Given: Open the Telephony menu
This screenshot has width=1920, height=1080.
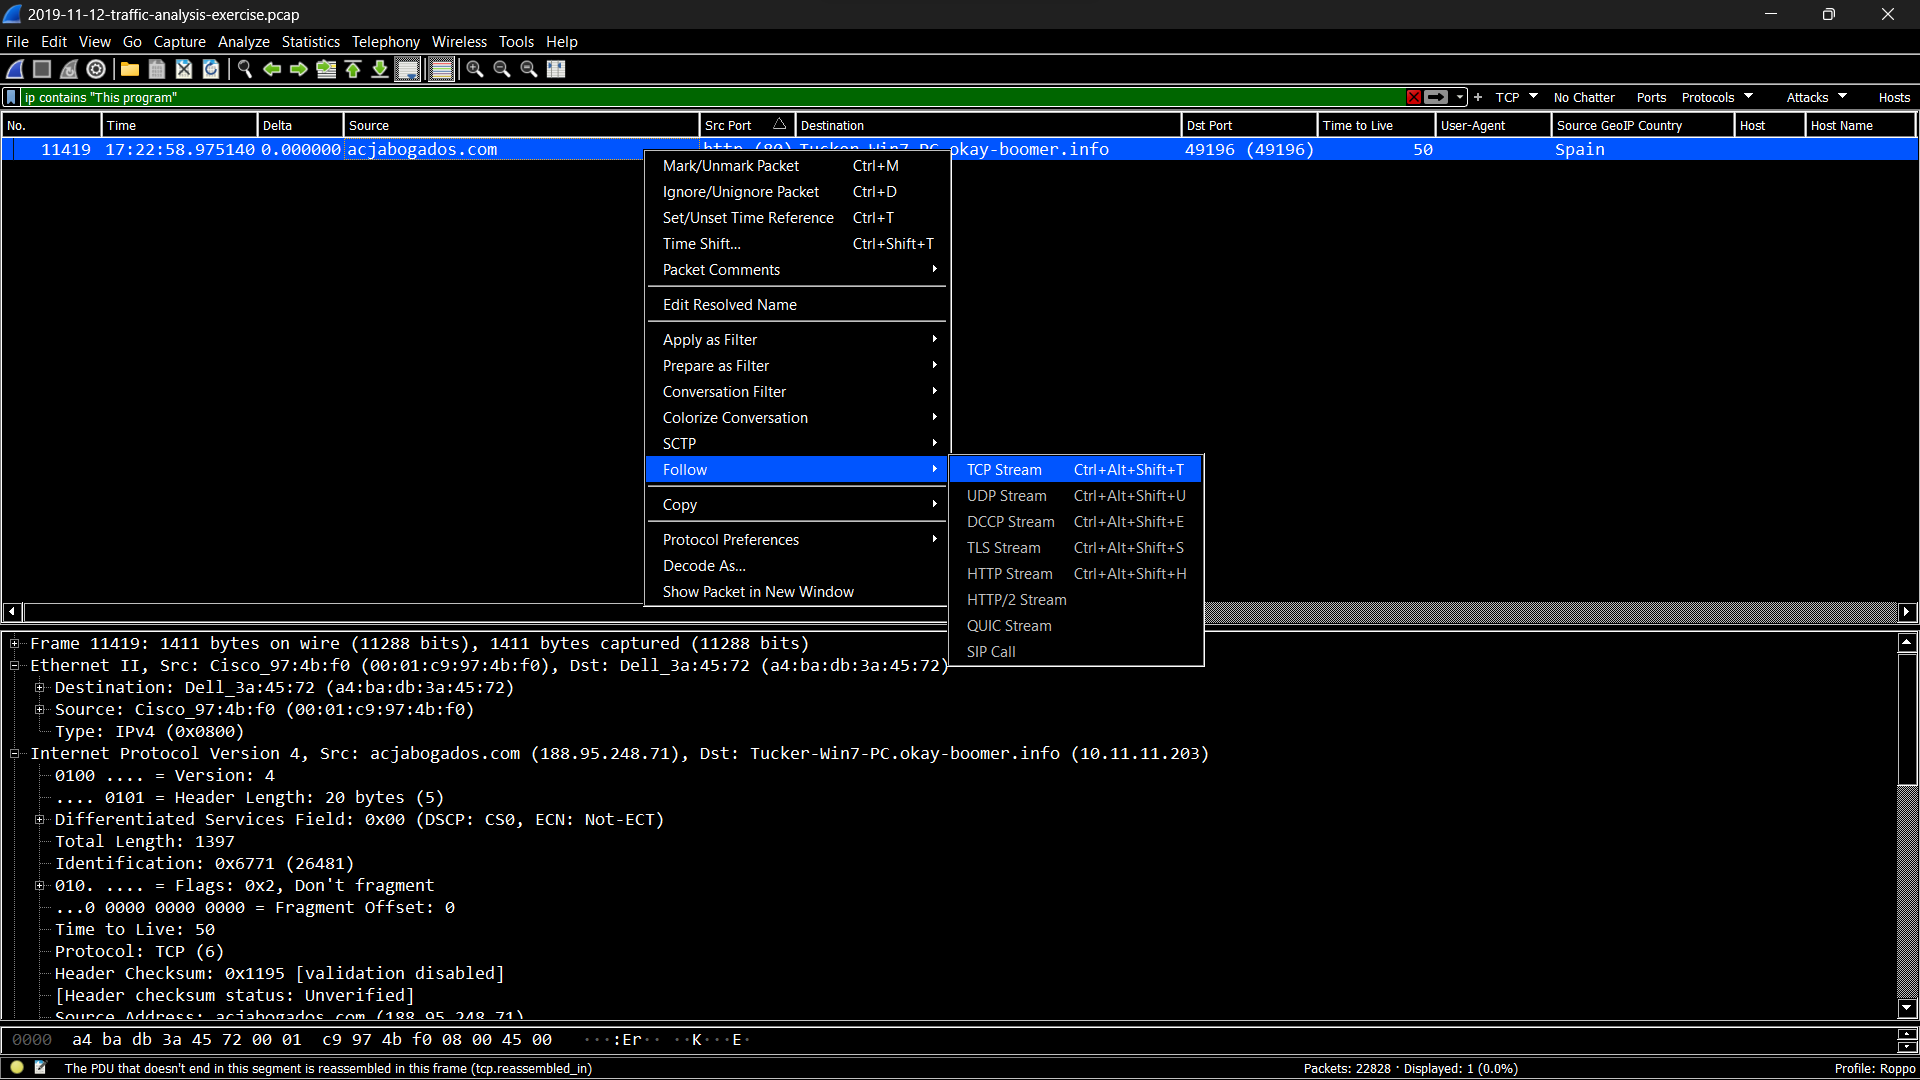Looking at the screenshot, I should (385, 42).
